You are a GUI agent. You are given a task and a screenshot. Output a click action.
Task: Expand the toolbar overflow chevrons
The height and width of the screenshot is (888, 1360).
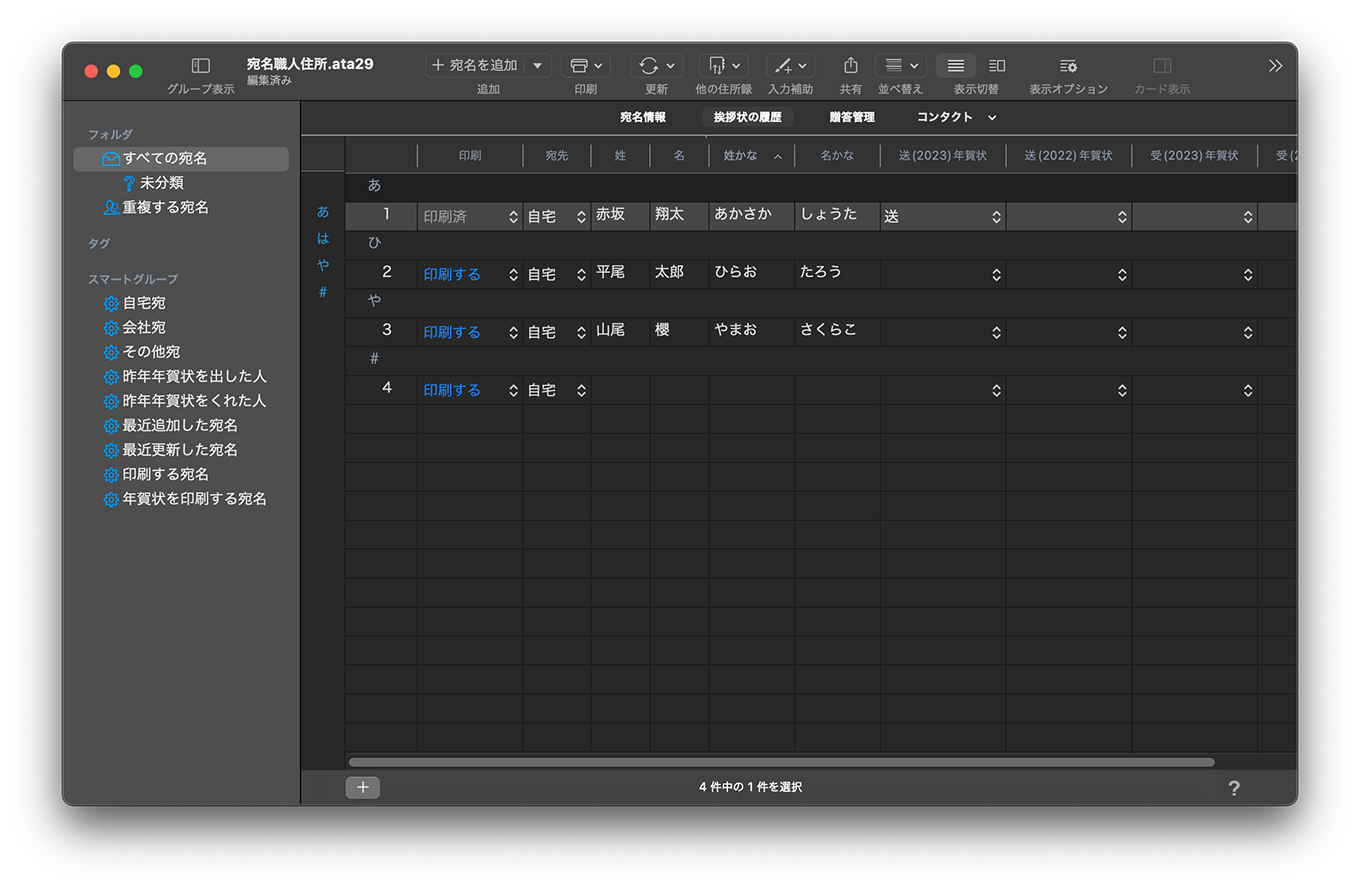pyautogui.click(x=1275, y=66)
